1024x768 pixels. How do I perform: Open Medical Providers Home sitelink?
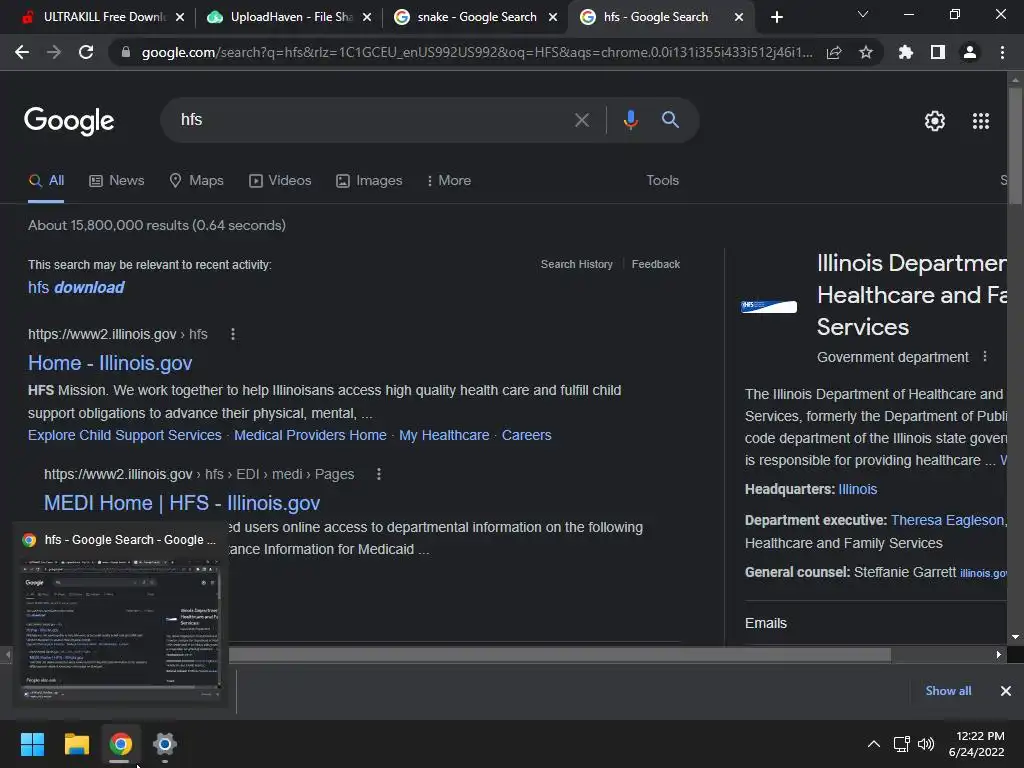(x=310, y=435)
